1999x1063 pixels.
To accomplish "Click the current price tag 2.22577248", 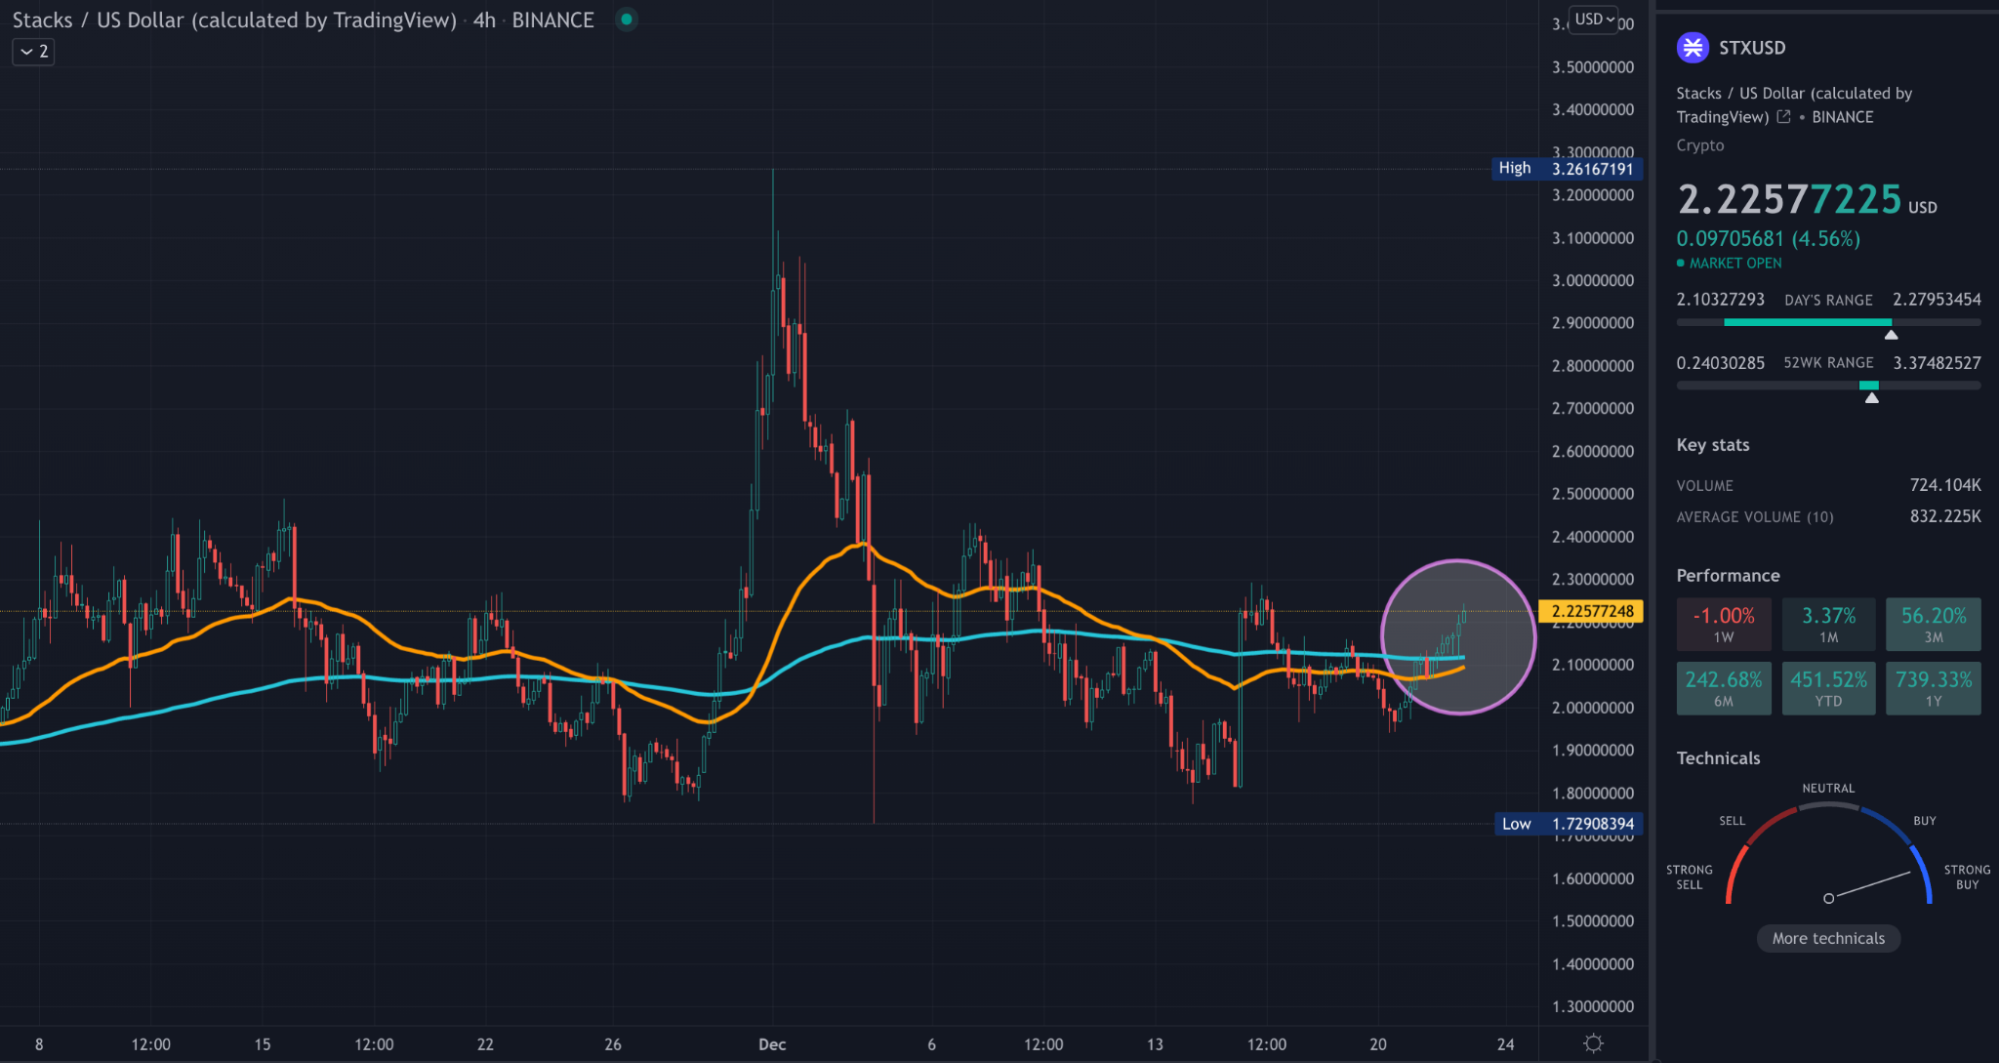I will 1592,611.
